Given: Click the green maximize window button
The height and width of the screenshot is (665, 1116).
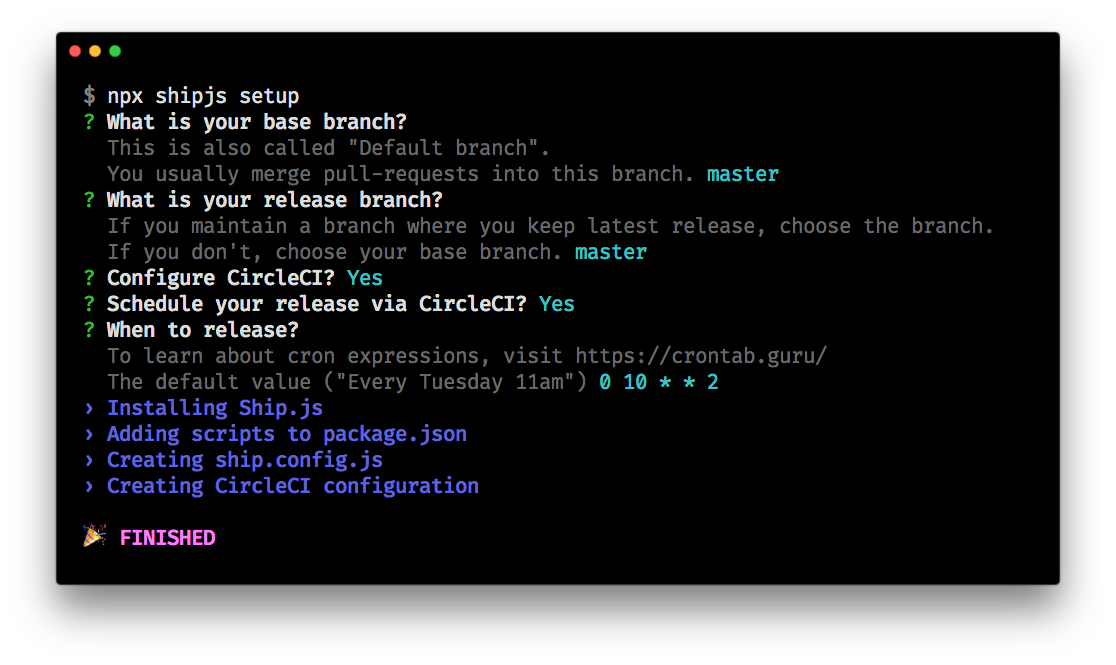Looking at the screenshot, I should pos(115,51).
